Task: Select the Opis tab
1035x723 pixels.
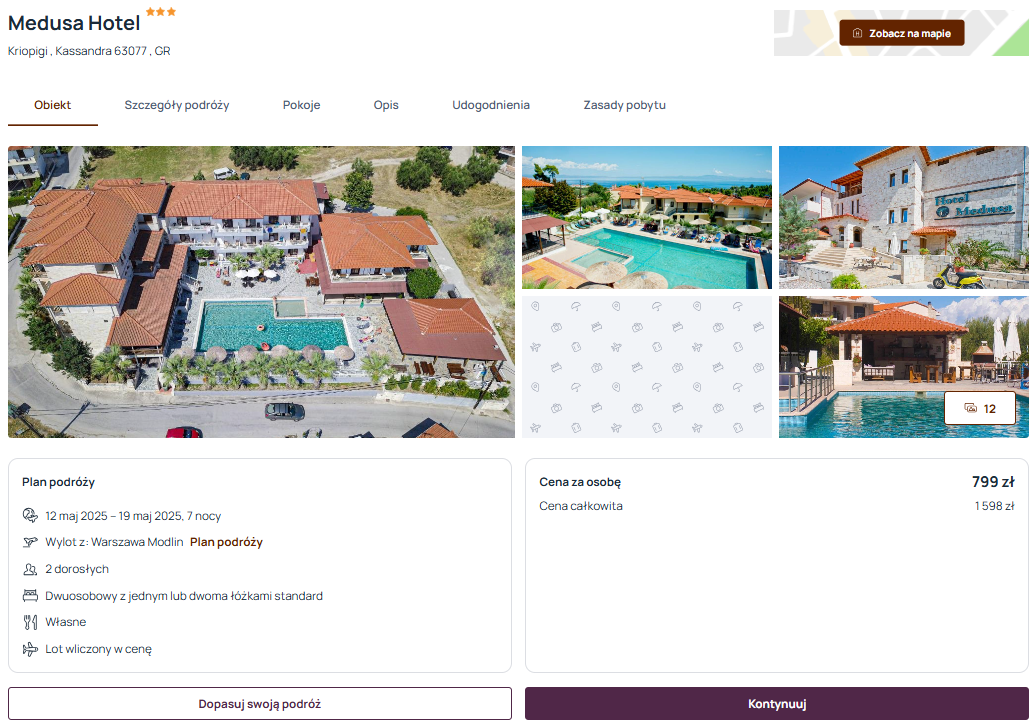Action: coord(386,105)
